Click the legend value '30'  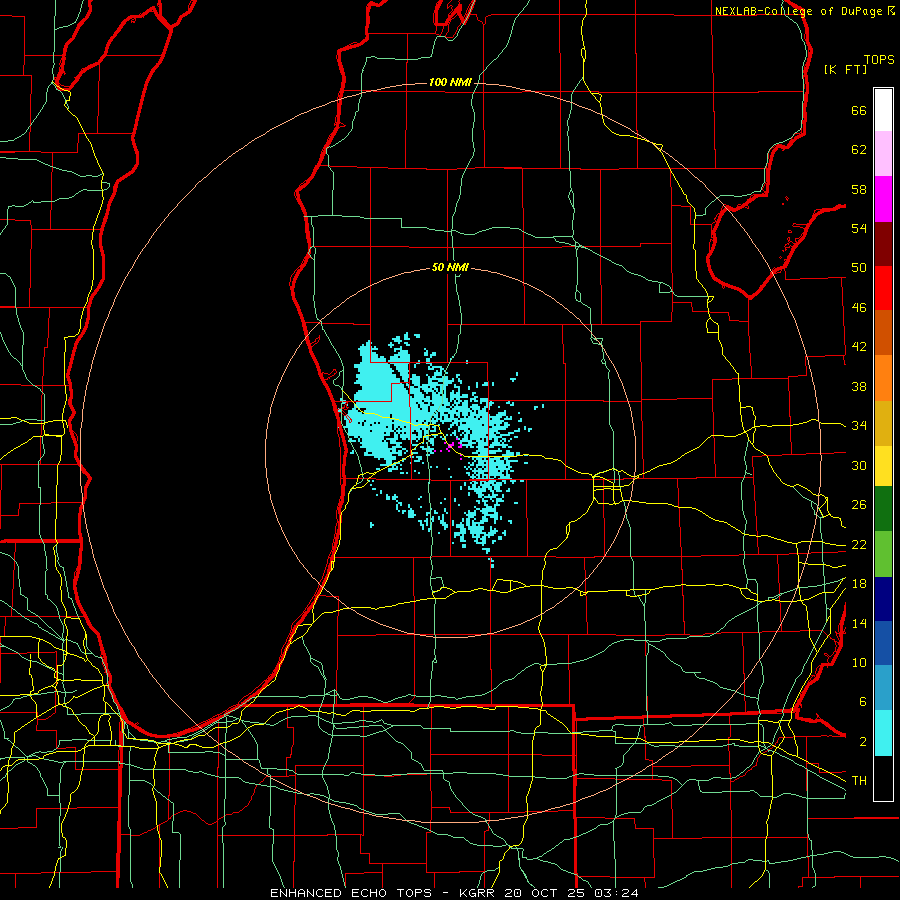coord(859,465)
